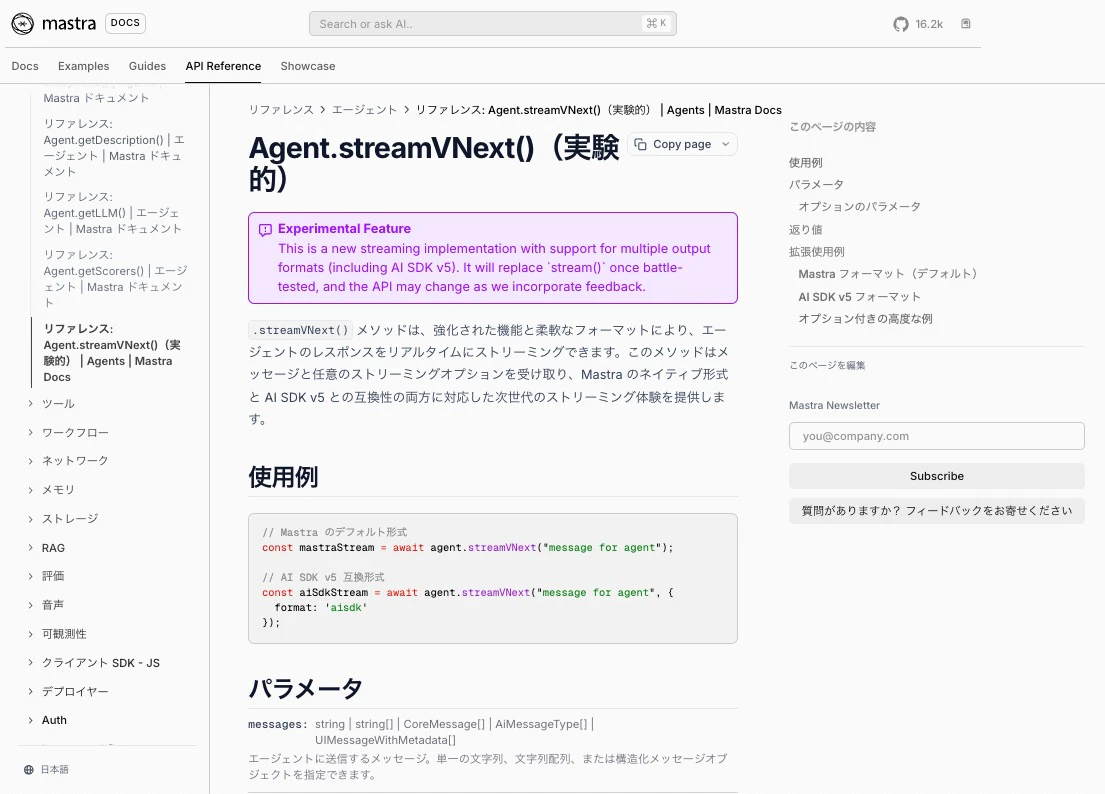1105x794 pixels.
Task: Switch to the Docs tab
Action: point(25,66)
